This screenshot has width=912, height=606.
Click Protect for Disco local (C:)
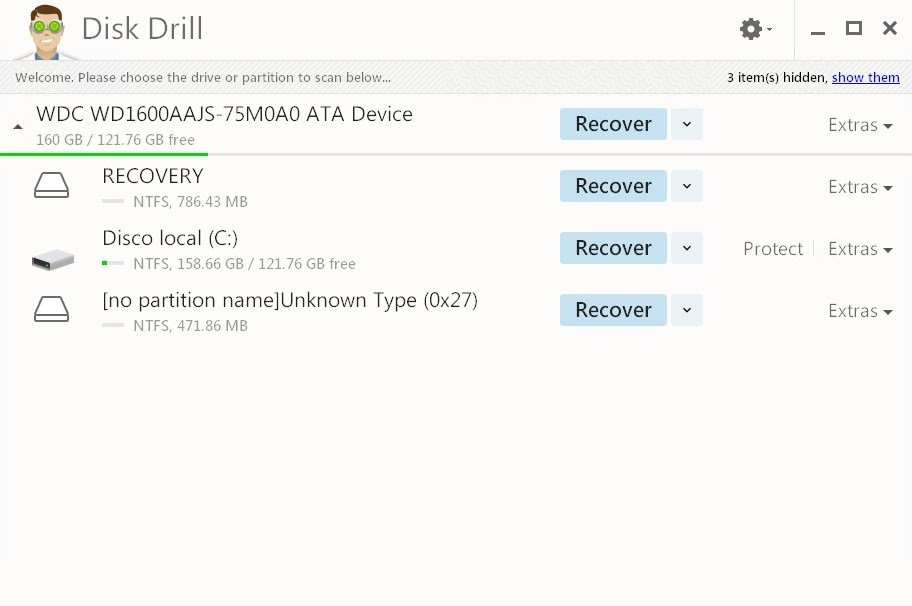(x=773, y=249)
